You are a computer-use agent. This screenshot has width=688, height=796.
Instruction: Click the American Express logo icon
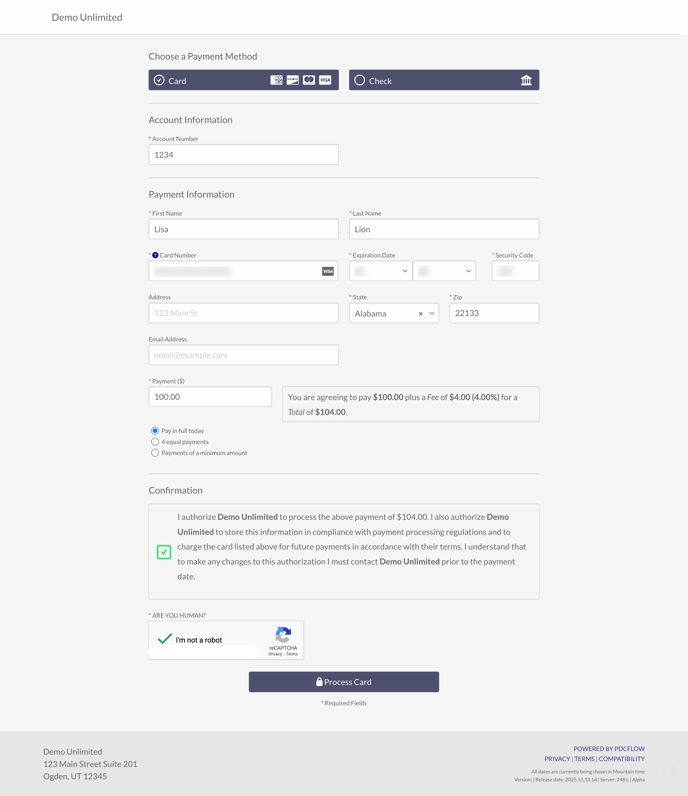(x=276, y=80)
